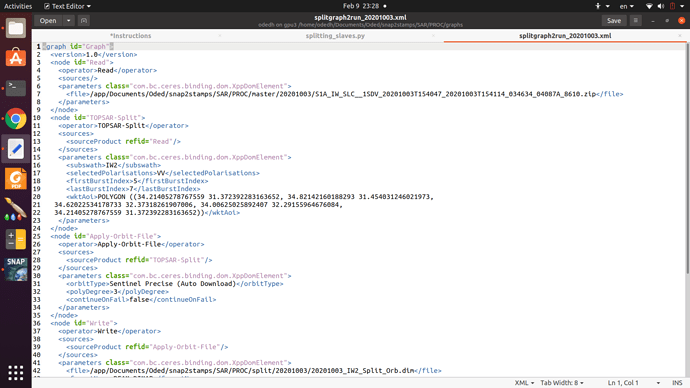The width and height of the screenshot is (690, 388).
Task: Open the Terminal dock icon
Action: [16, 88]
